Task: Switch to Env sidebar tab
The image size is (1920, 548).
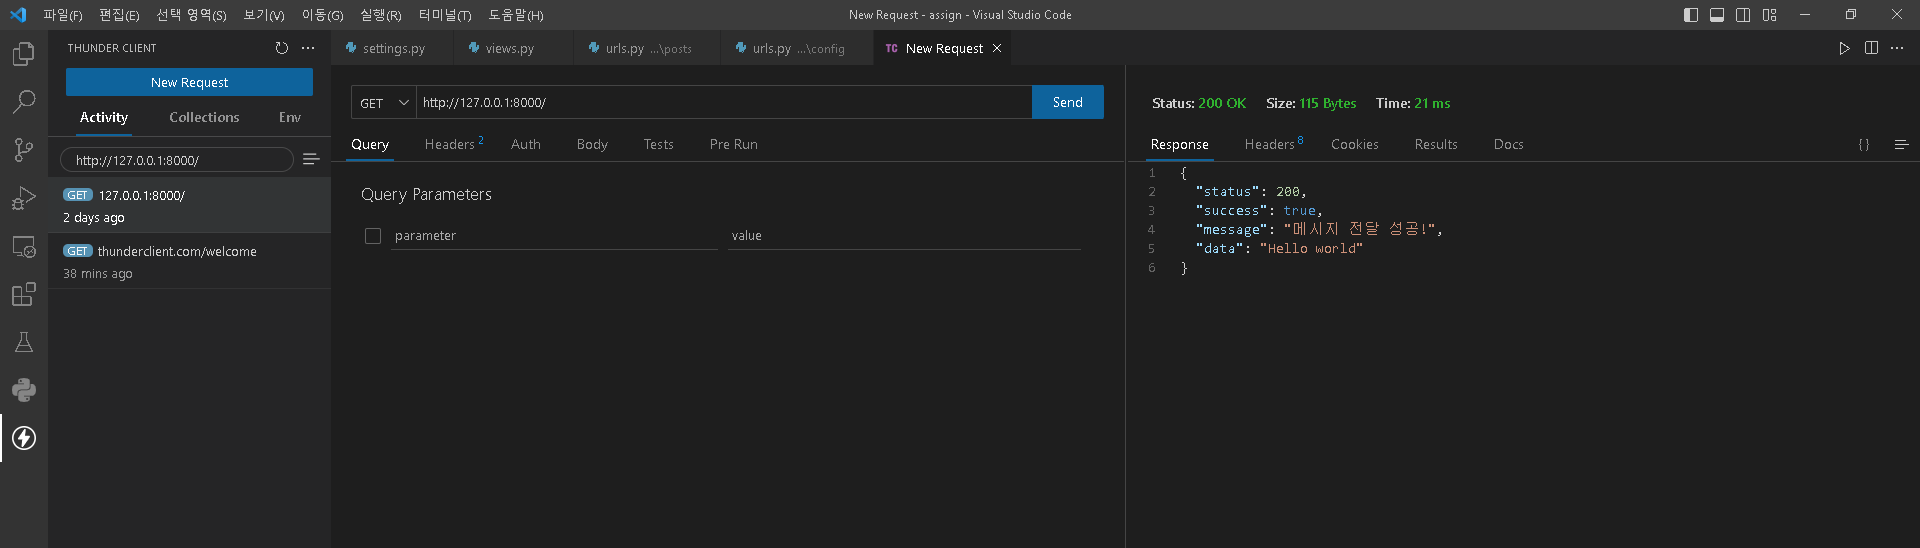Action: [290, 118]
